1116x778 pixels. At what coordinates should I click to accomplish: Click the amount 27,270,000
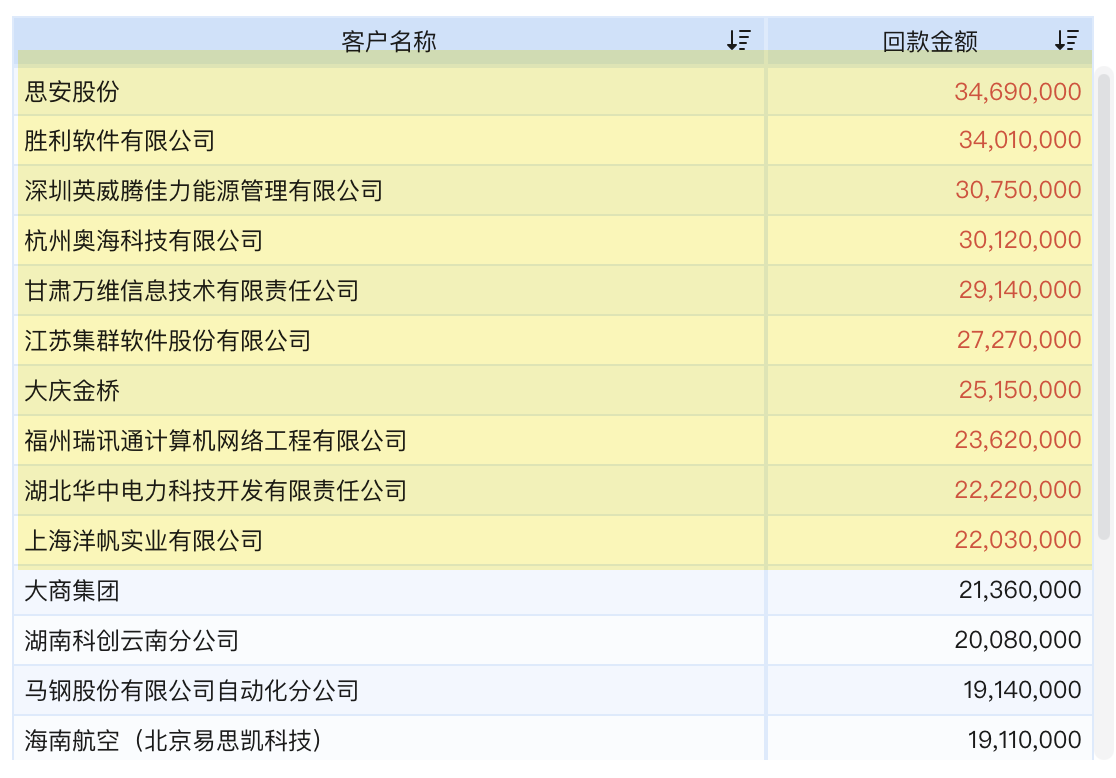[1019, 340]
